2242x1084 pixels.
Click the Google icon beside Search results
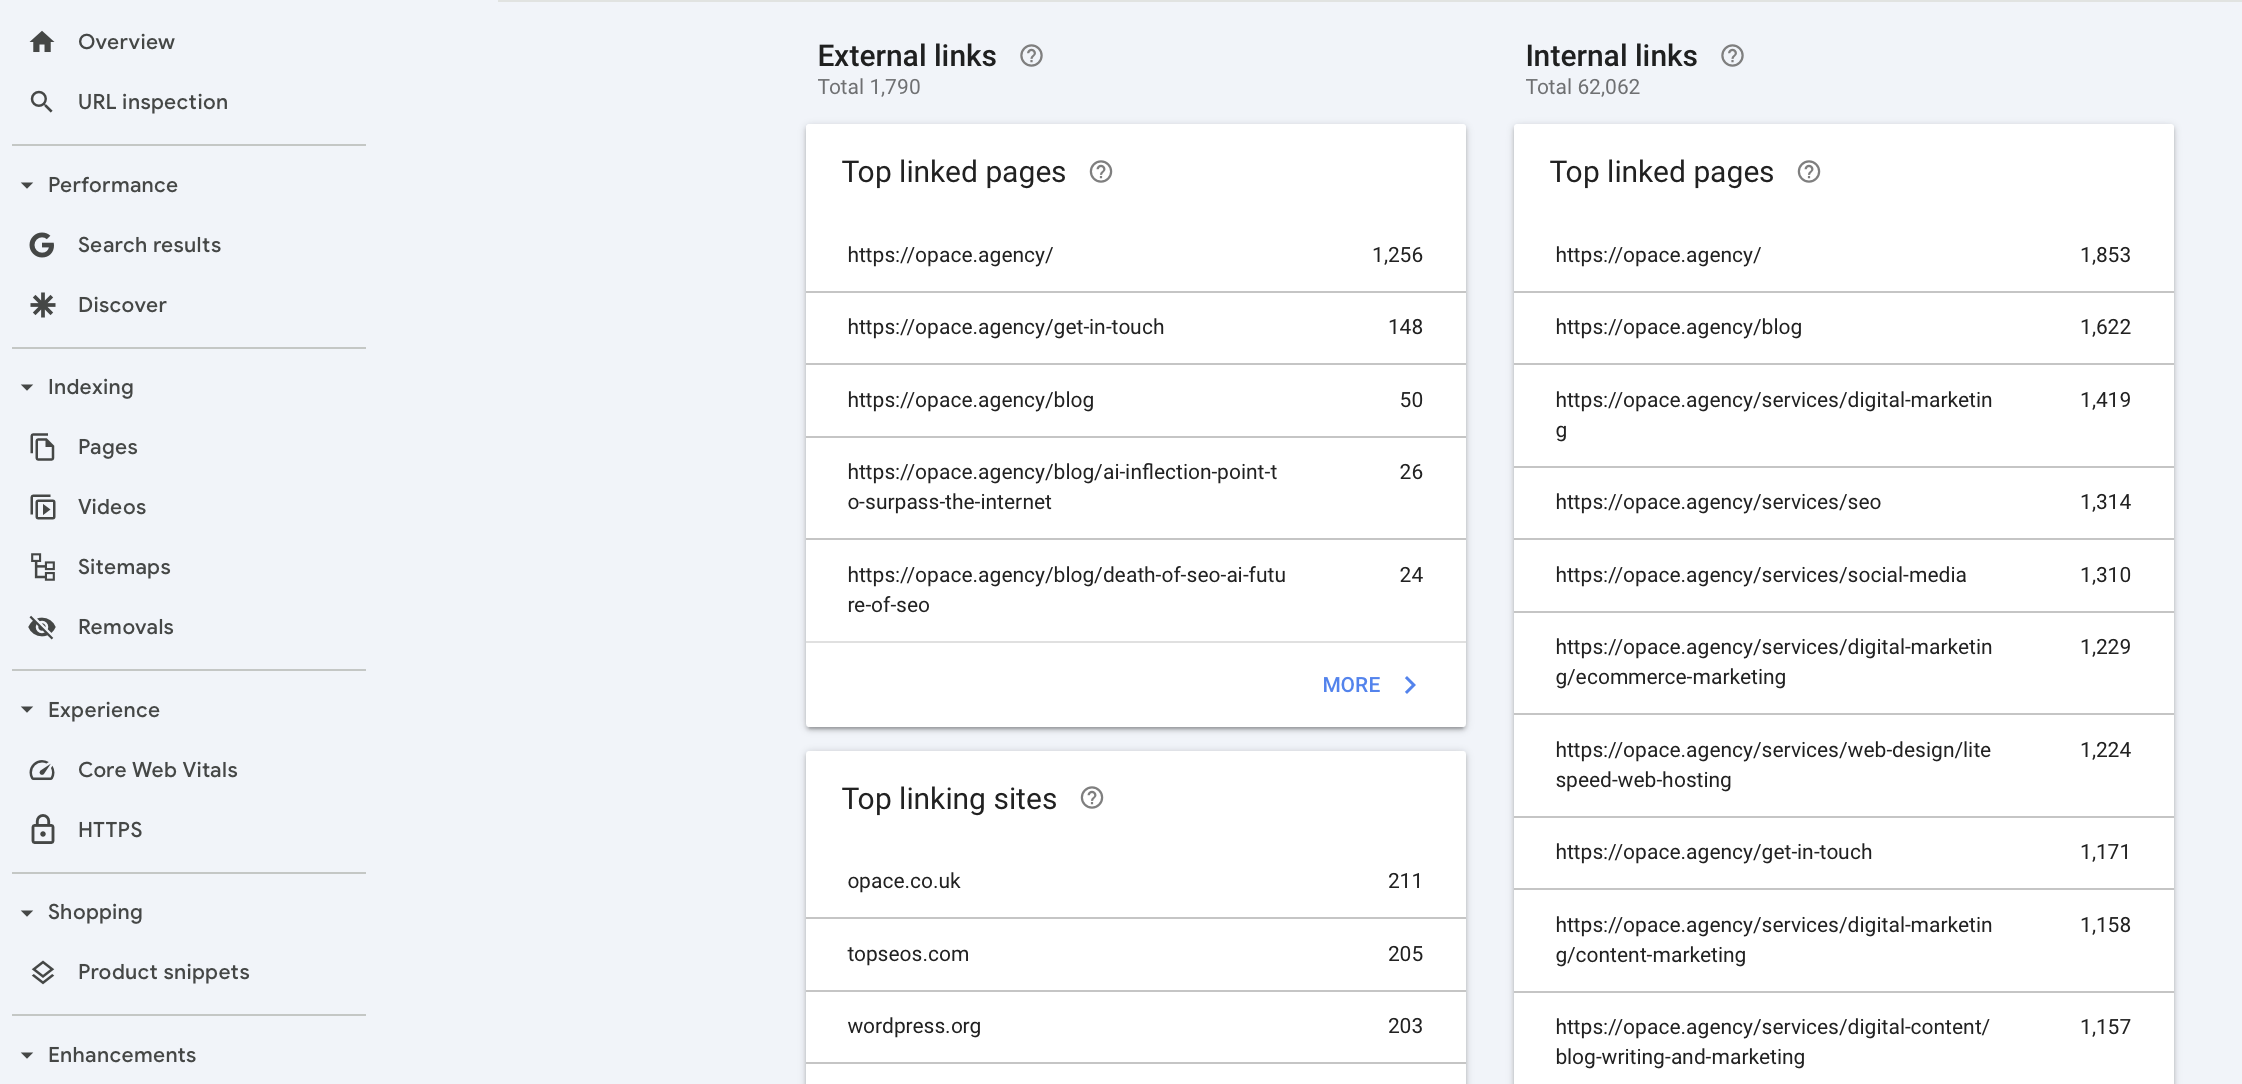[41, 244]
